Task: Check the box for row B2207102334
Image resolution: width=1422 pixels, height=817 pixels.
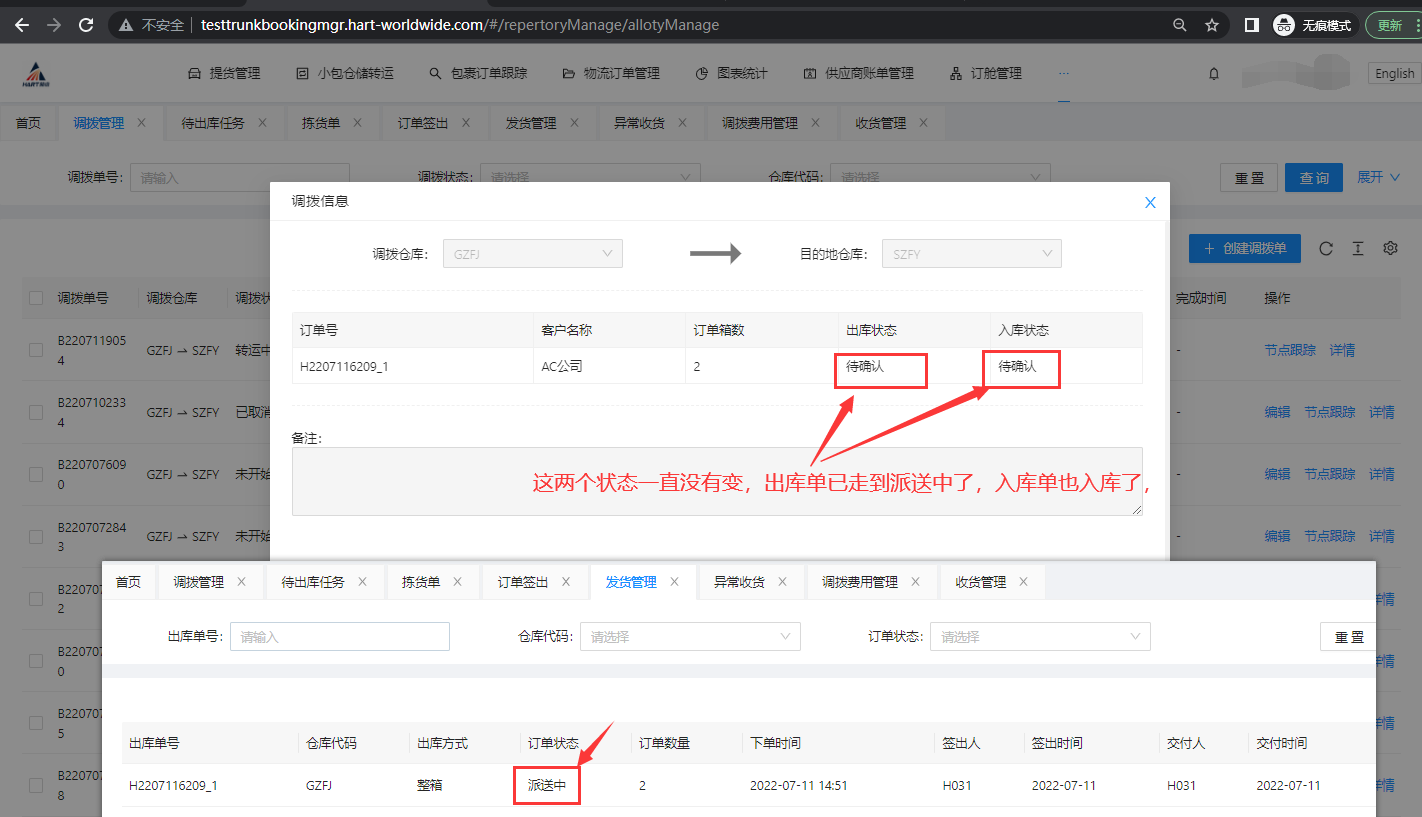Action: point(36,412)
